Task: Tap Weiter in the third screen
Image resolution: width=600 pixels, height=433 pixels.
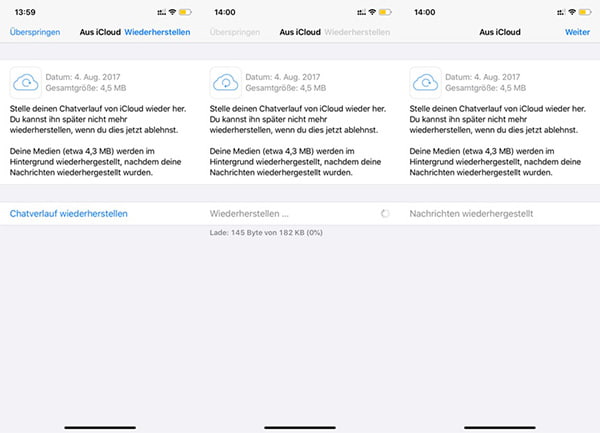Action: point(577,32)
